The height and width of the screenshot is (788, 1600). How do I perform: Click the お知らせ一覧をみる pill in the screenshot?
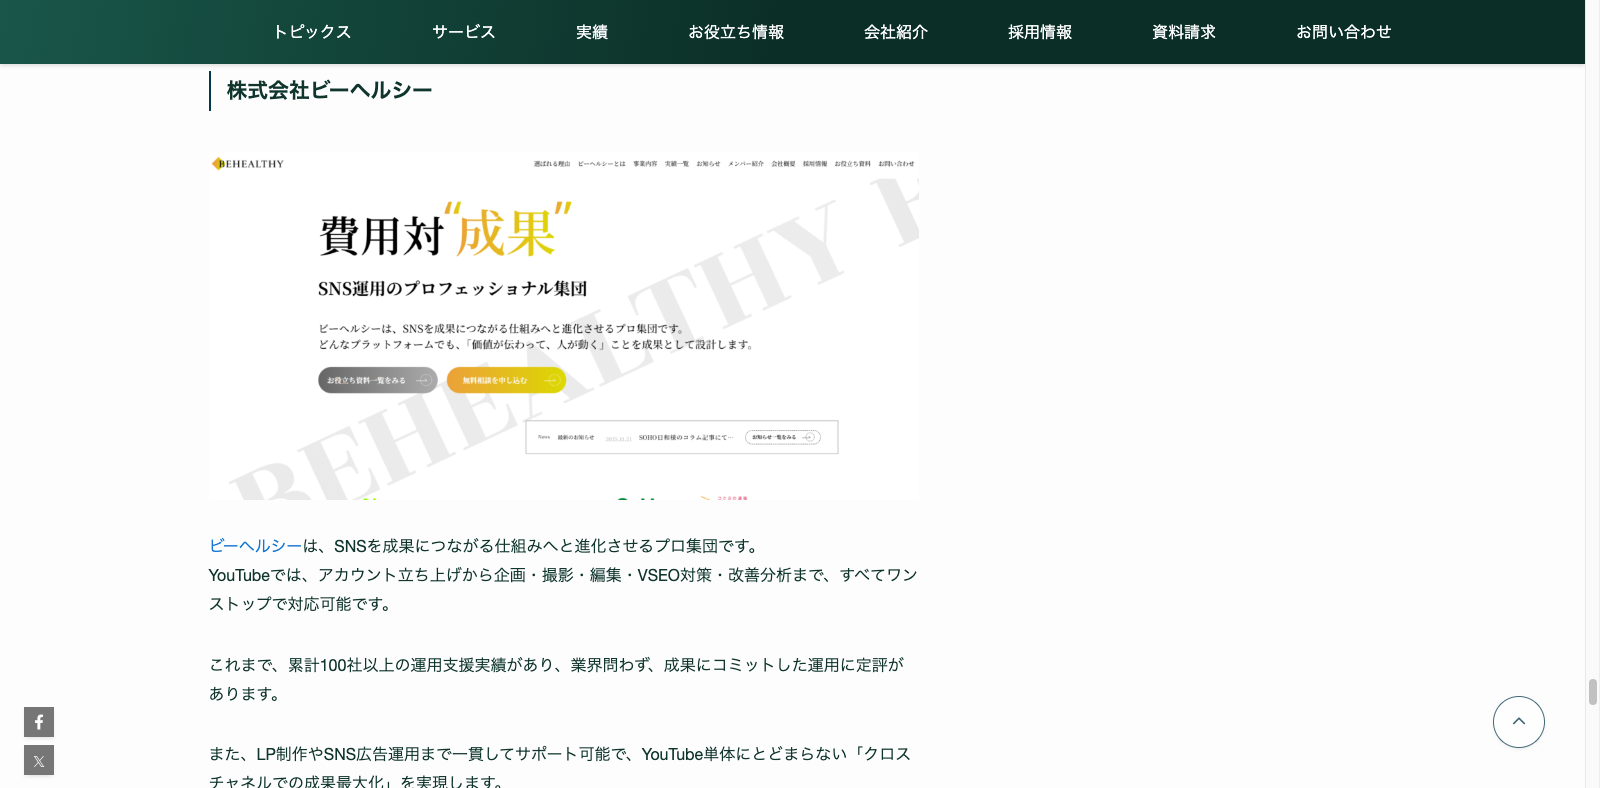(783, 437)
